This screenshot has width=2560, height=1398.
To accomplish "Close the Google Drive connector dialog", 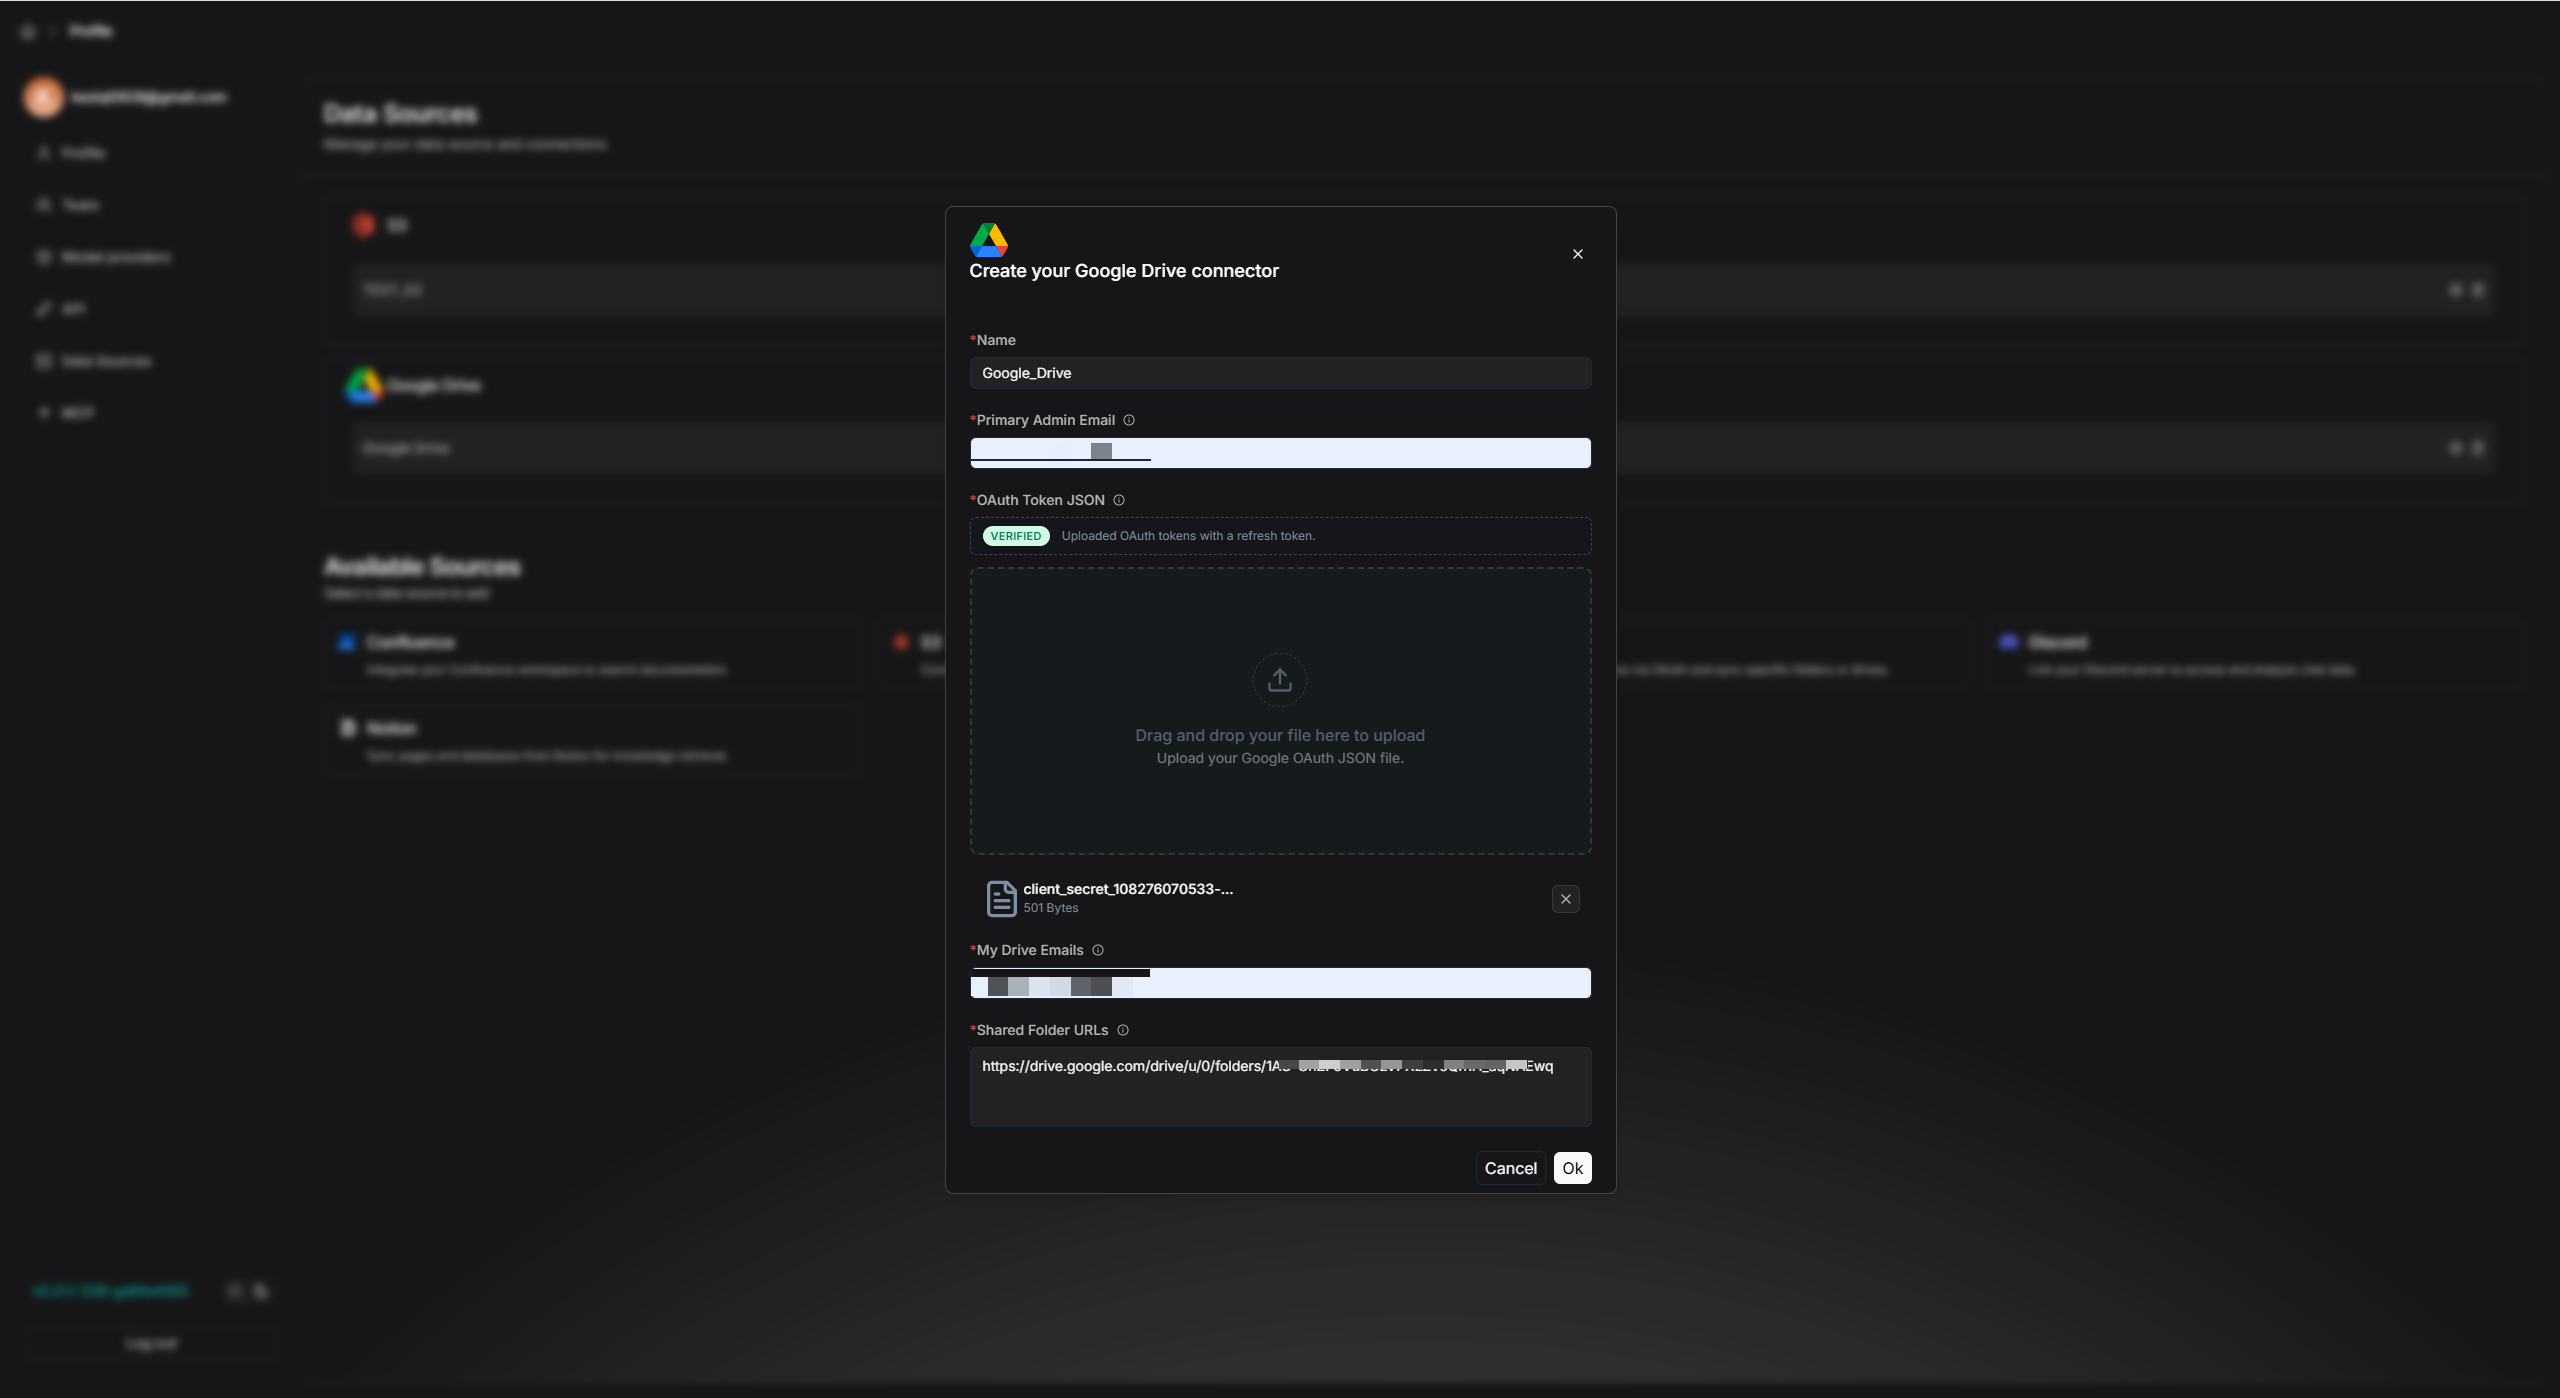I will [1577, 254].
